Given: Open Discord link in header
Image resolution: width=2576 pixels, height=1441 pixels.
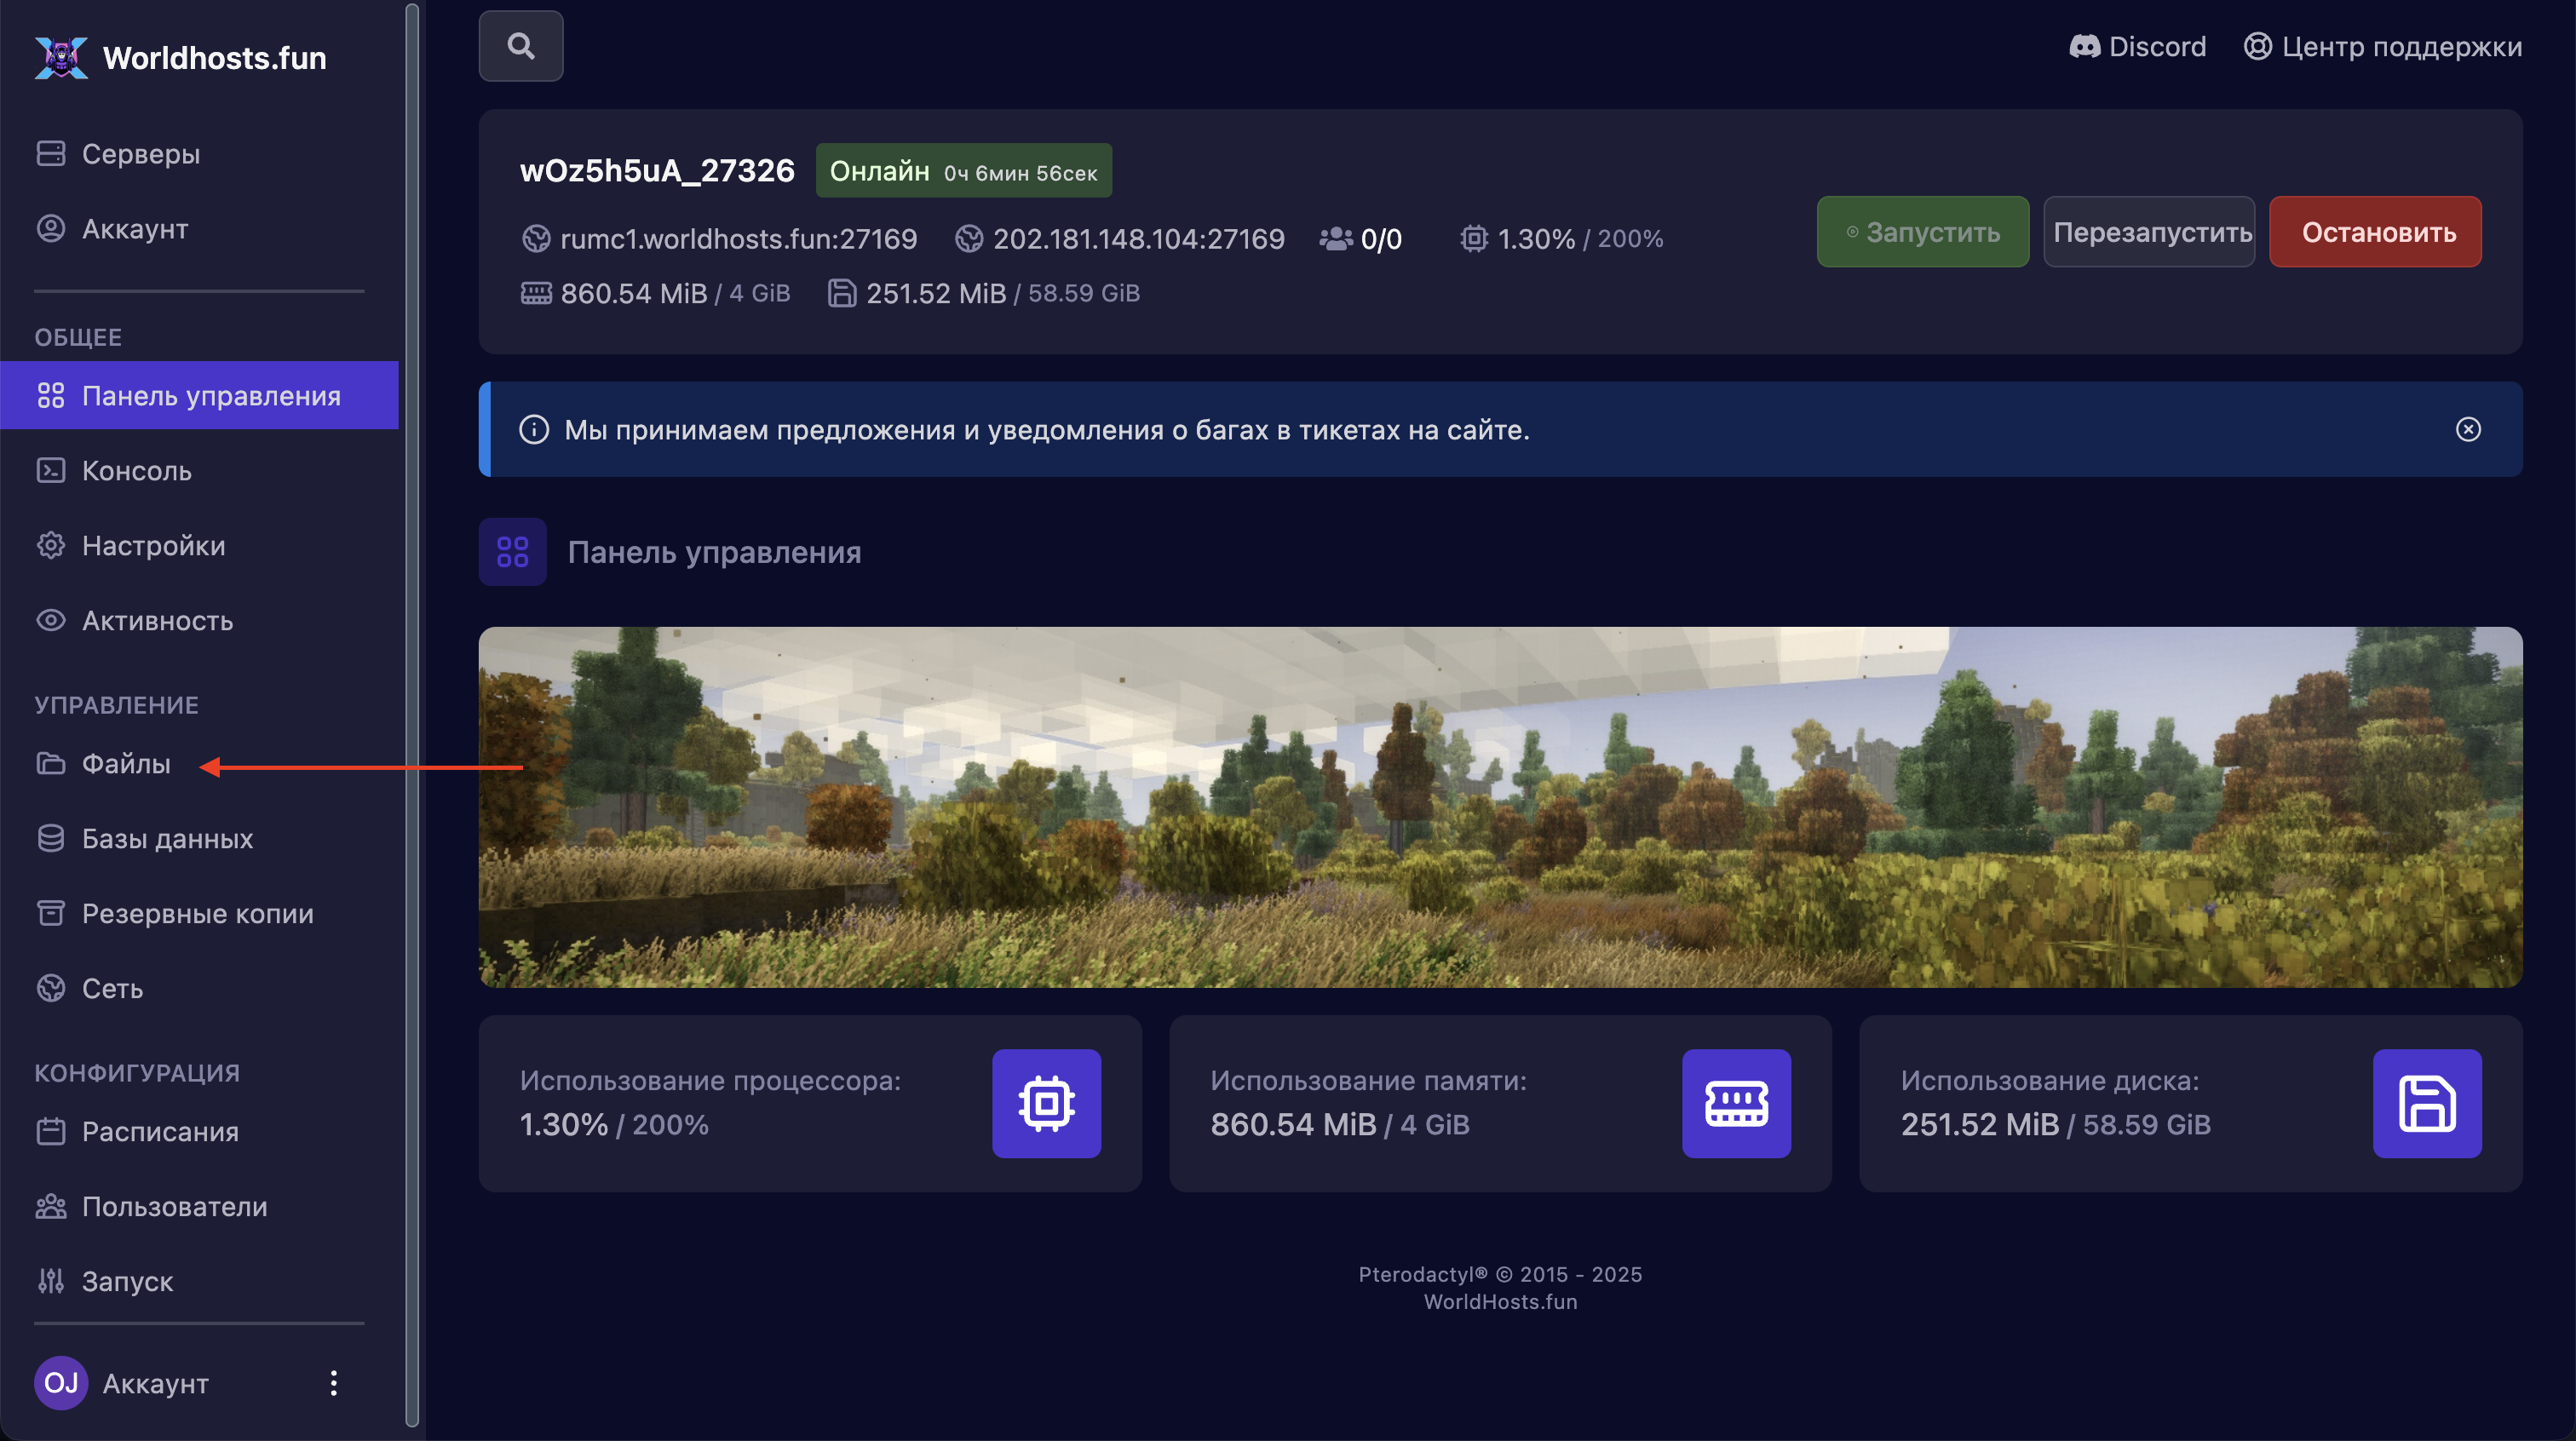Looking at the screenshot, I should pos(2137,46).
